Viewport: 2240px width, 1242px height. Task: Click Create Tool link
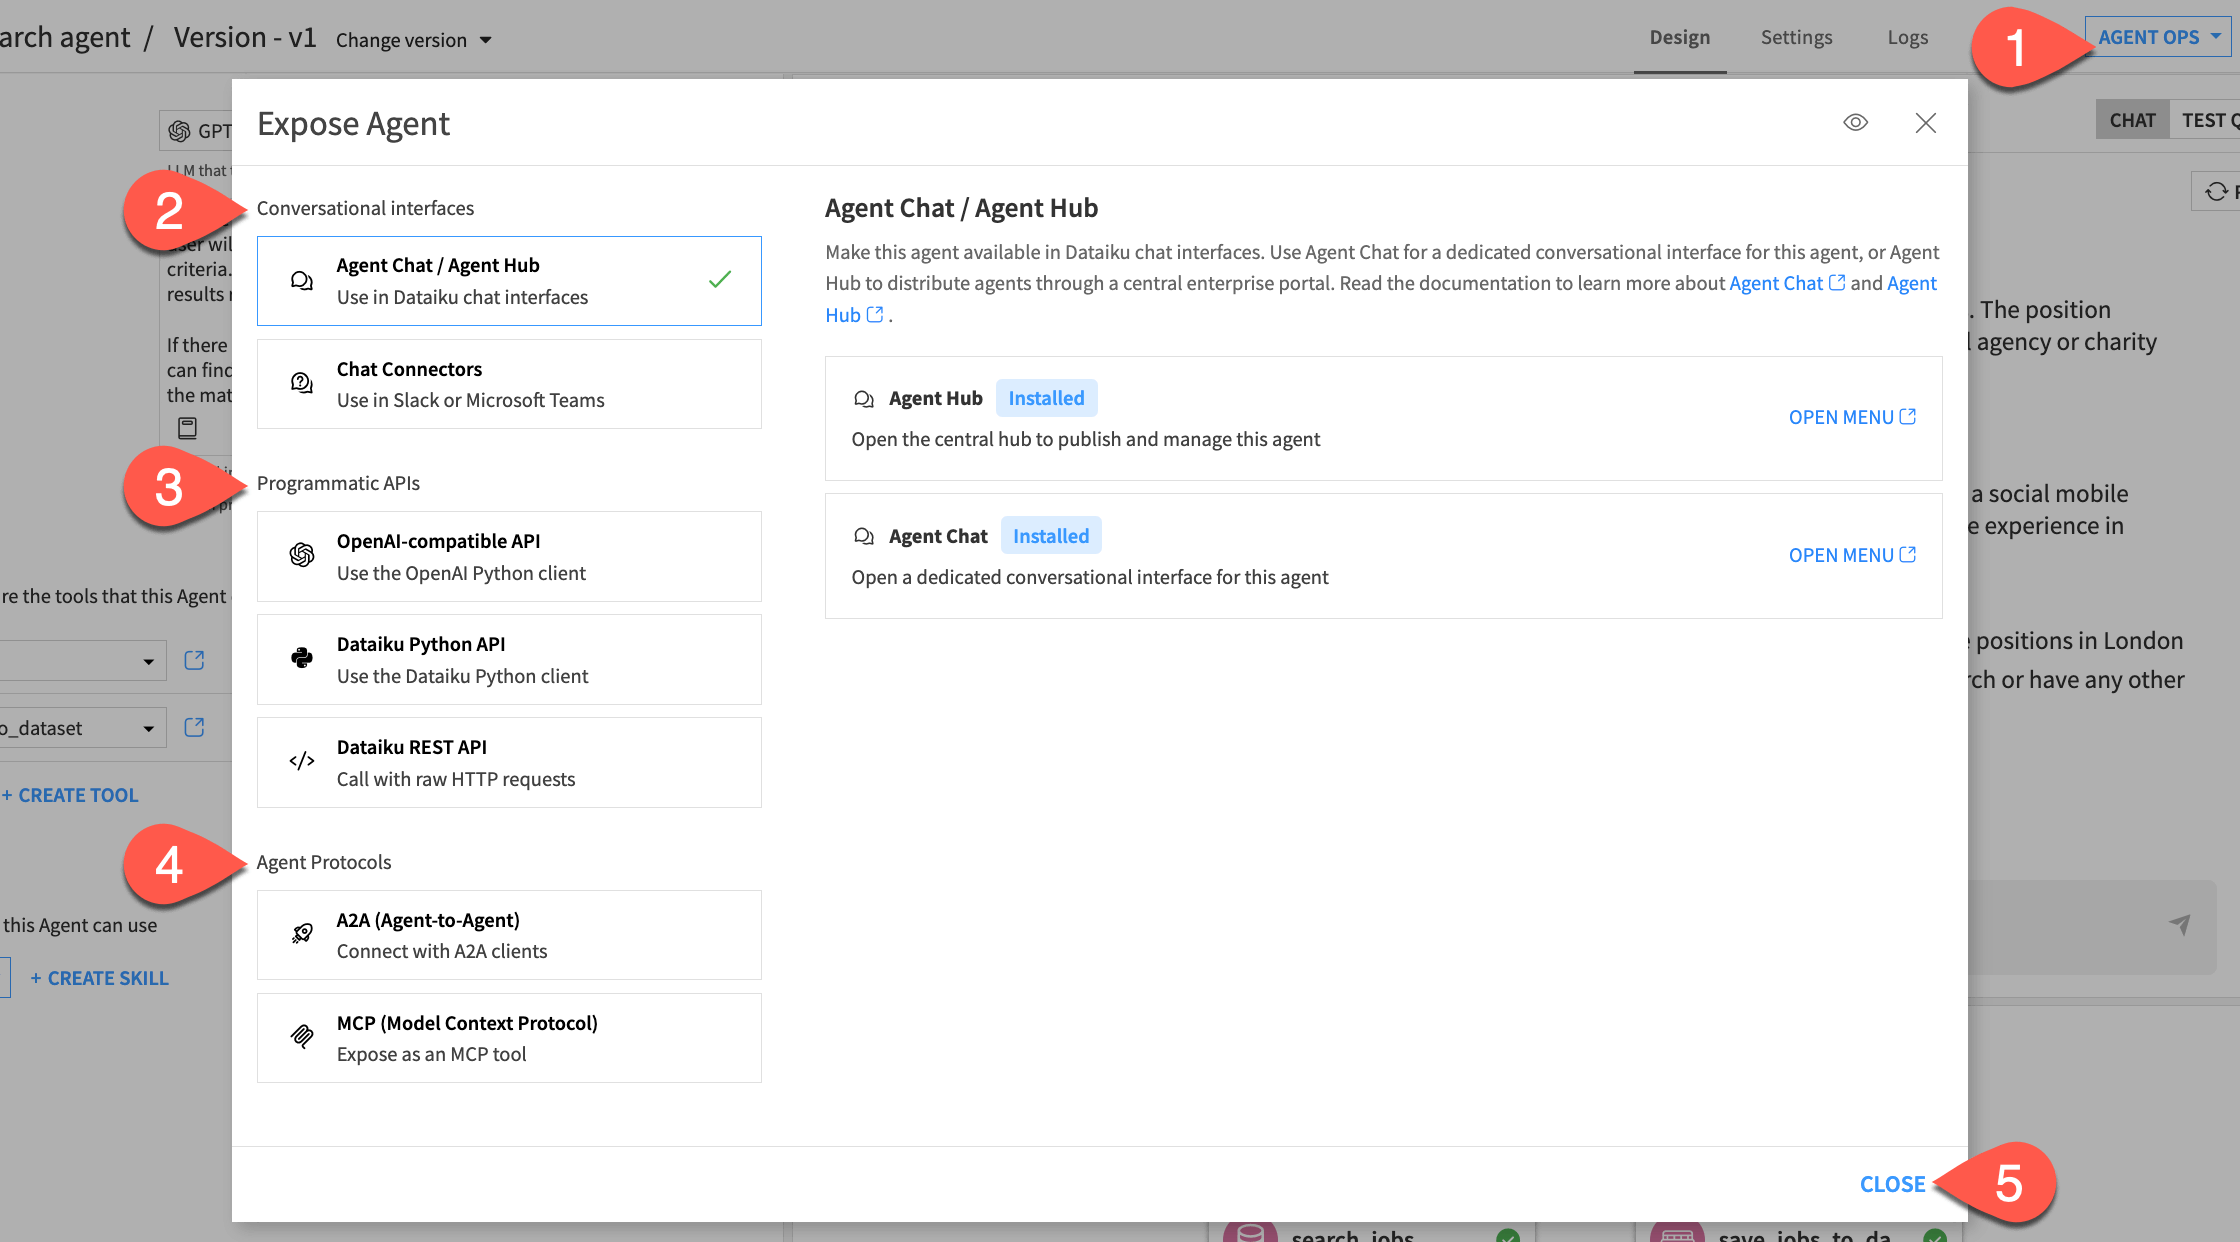pyautogui.click(x=70, y=795)
